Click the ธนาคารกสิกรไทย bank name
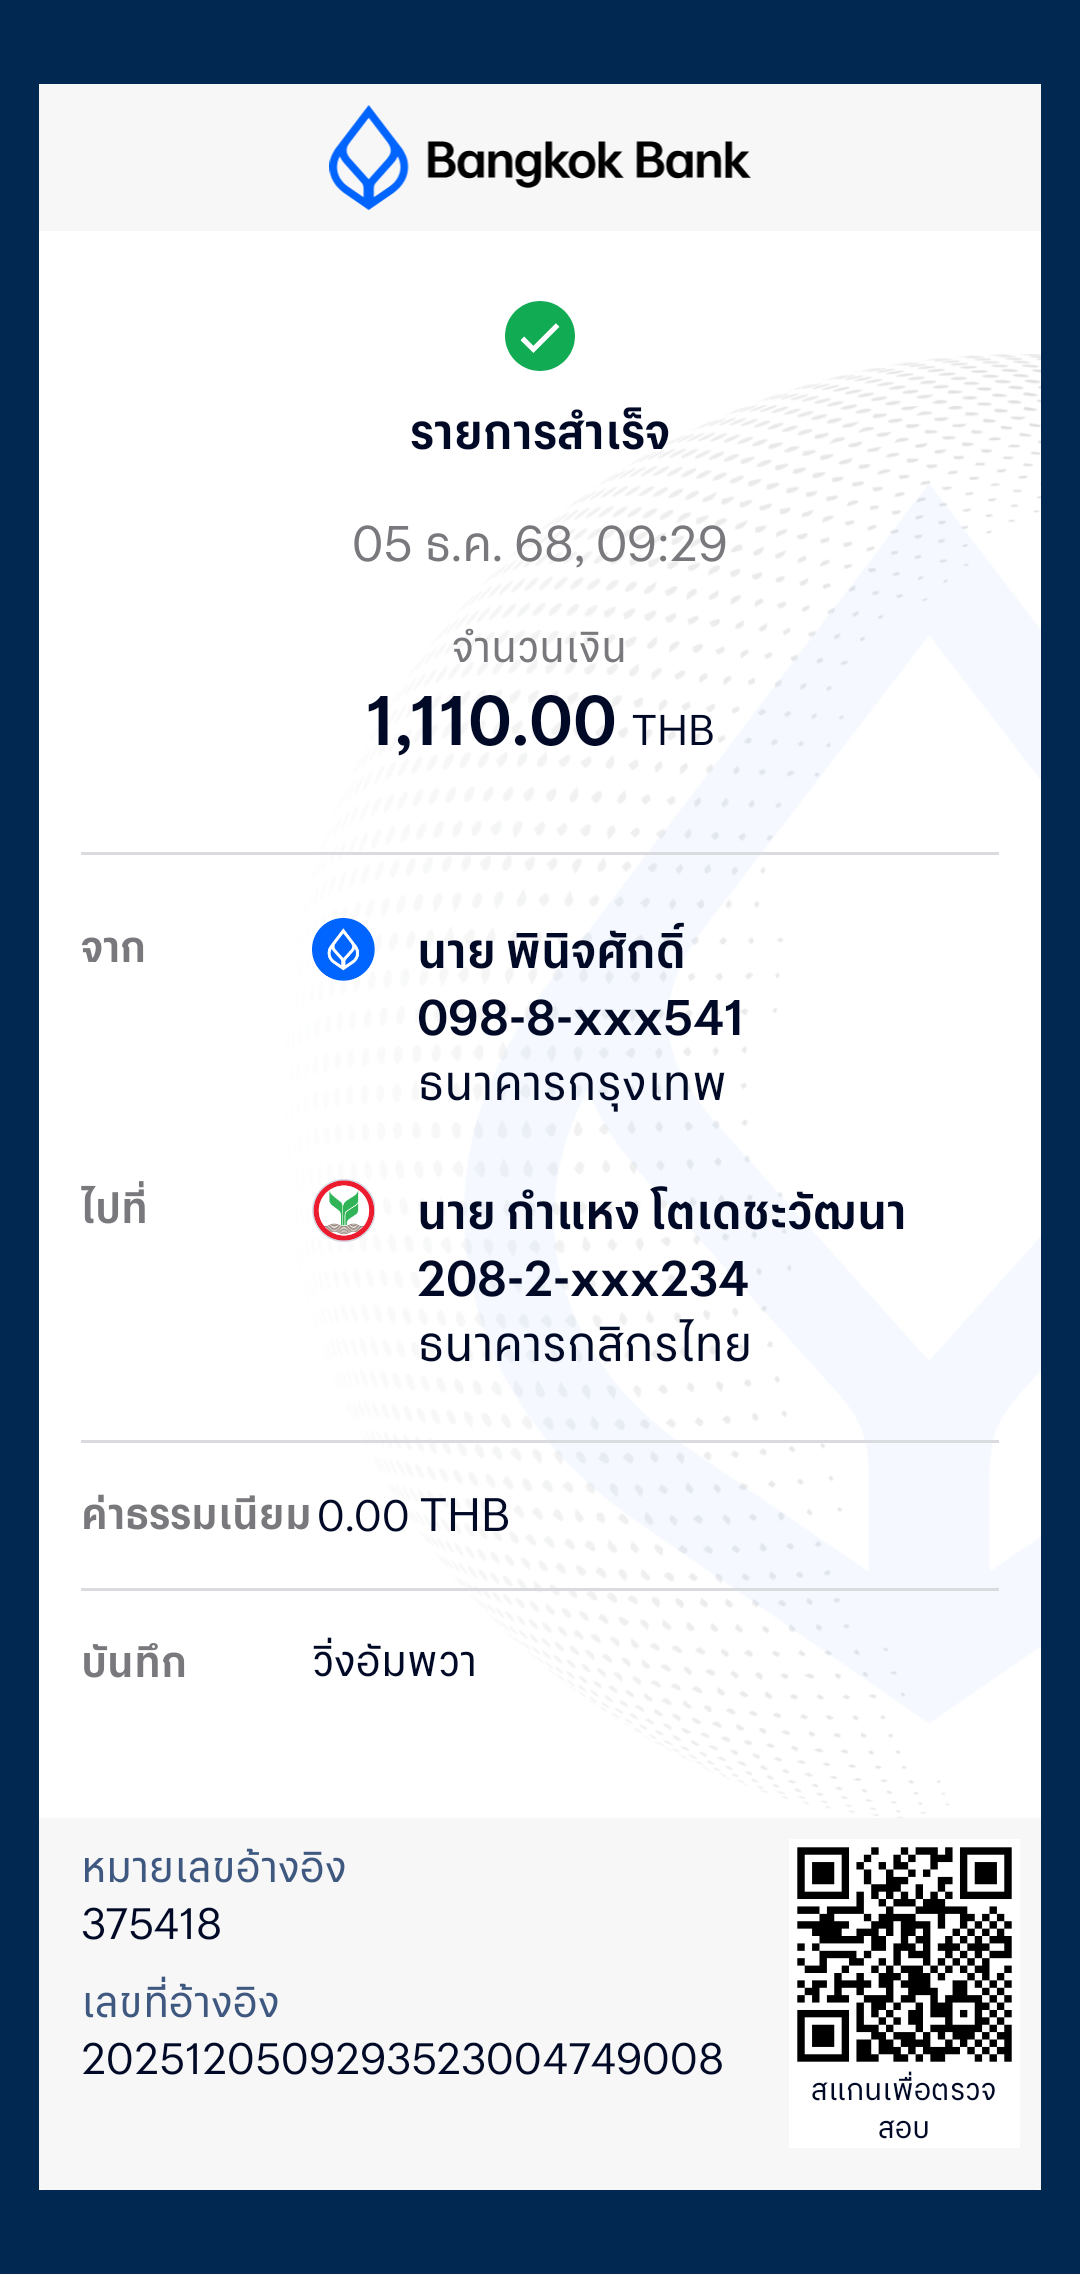 click(x=584, y=1346)
